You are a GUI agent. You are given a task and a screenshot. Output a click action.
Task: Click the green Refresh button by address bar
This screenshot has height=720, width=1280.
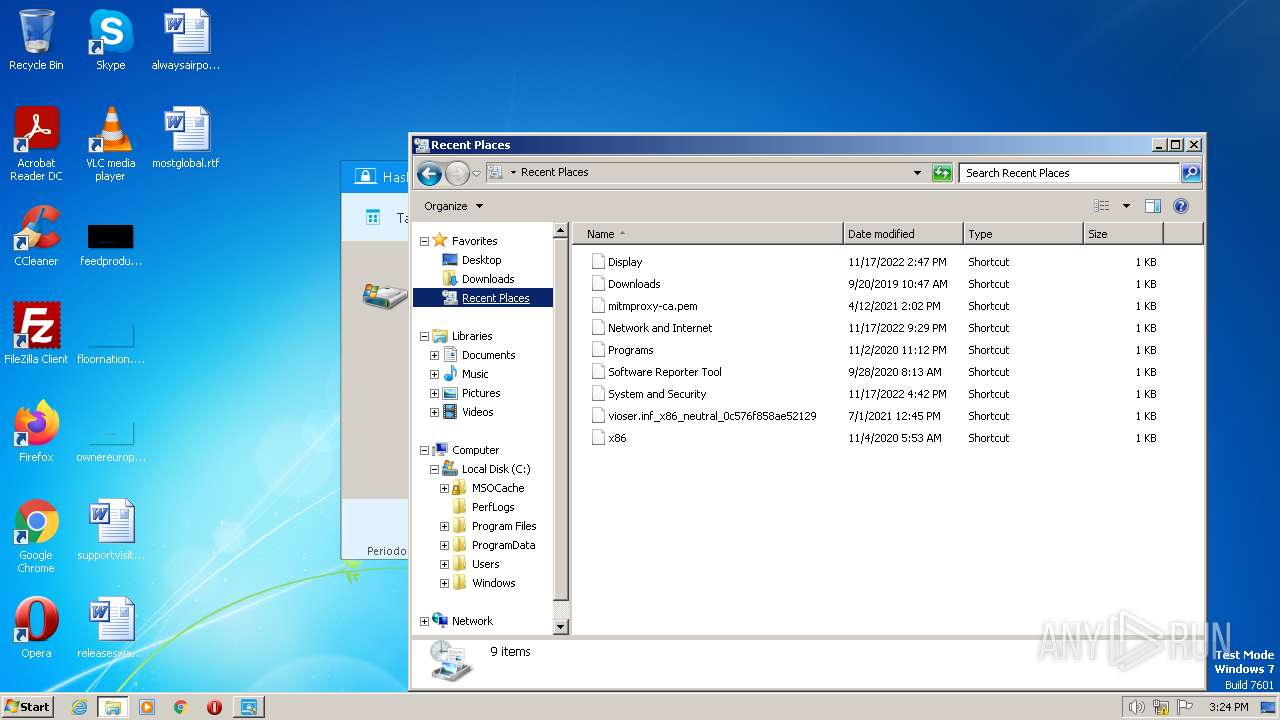(x=942, y=173)
